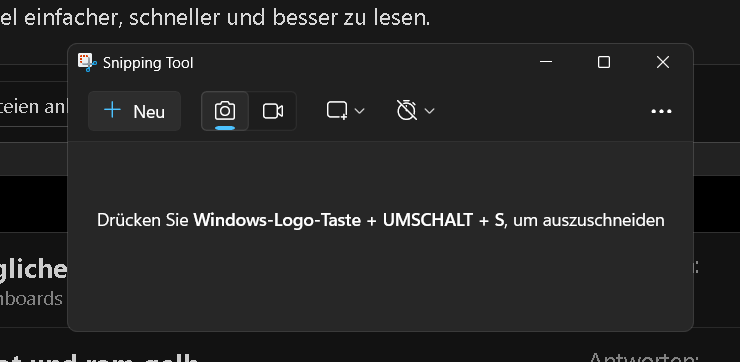
Task: Maximize the Snipping Tool window
Action: (604, 62)
